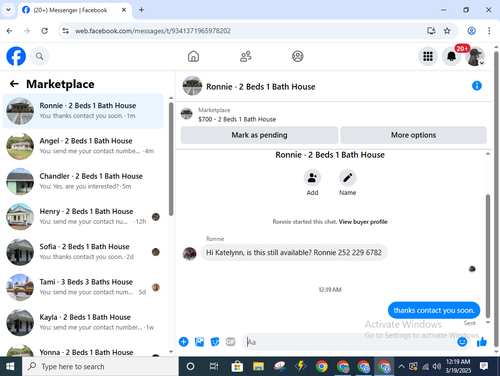Open more actions plus icon in composer

(x=184, y=342)
